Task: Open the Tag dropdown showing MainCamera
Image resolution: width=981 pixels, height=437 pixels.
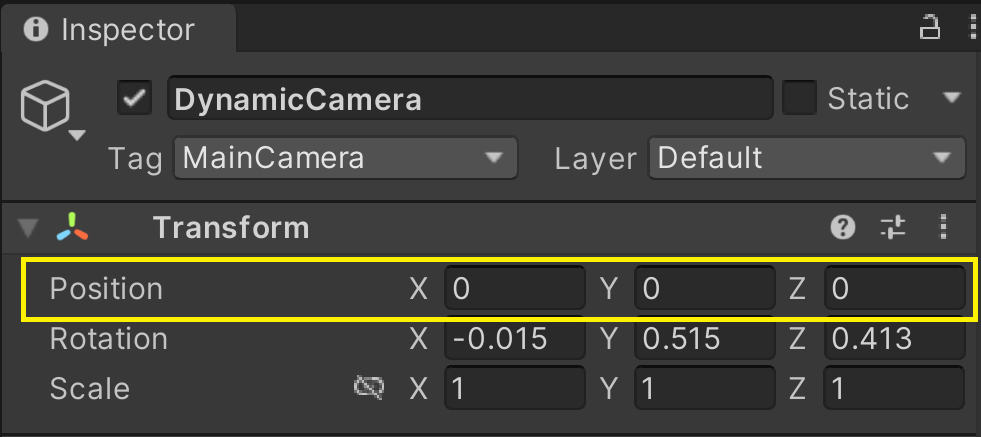Action: coord(345,158)
